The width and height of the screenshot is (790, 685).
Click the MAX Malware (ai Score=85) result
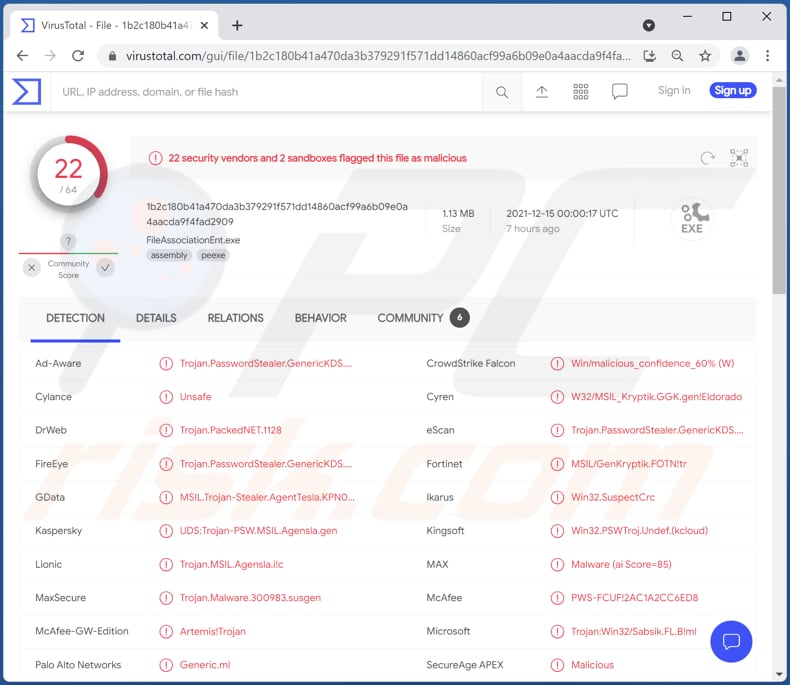[621, 564]
